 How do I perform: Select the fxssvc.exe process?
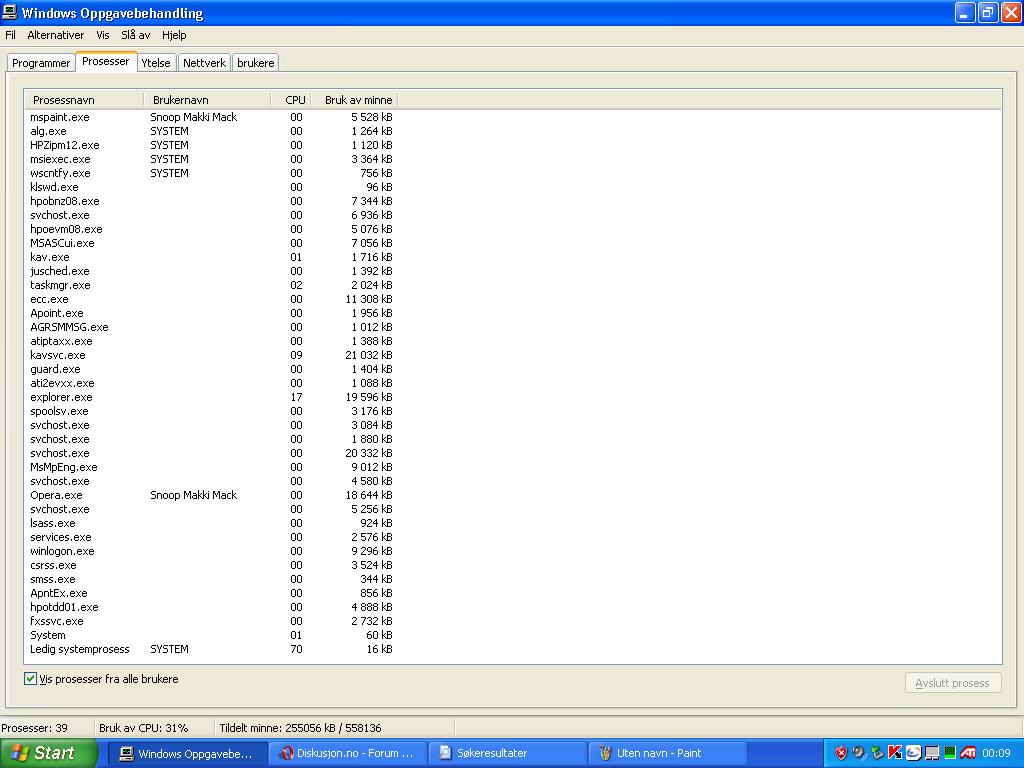[211, 621]
